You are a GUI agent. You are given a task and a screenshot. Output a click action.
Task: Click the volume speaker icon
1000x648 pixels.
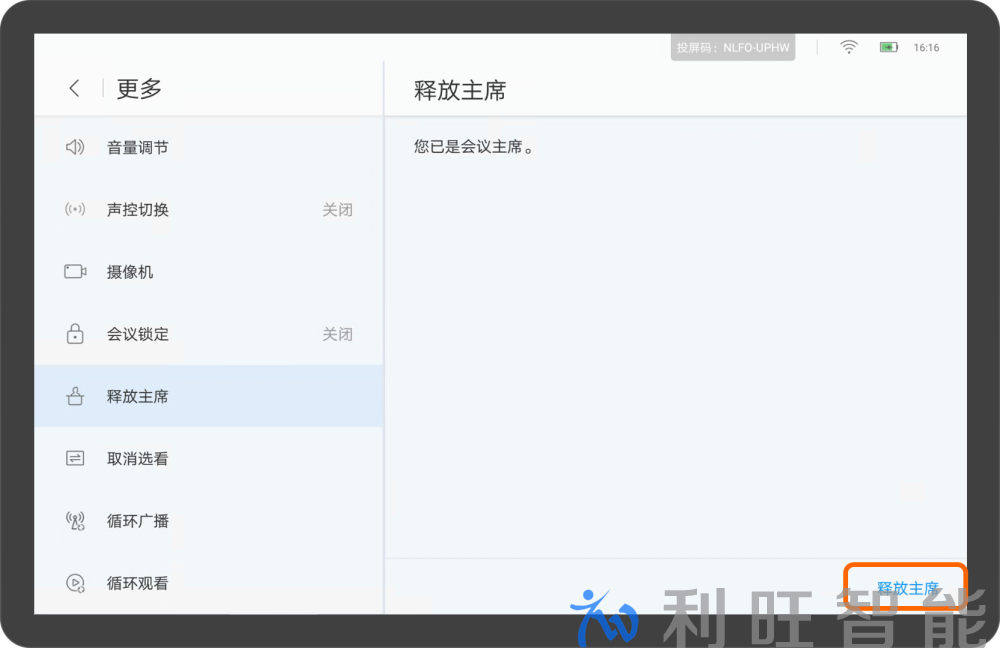click(x=75, y=147)
